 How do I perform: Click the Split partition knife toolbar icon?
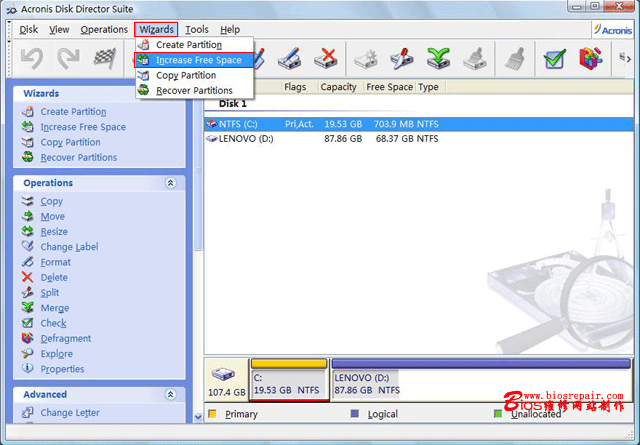click(402, 59)
